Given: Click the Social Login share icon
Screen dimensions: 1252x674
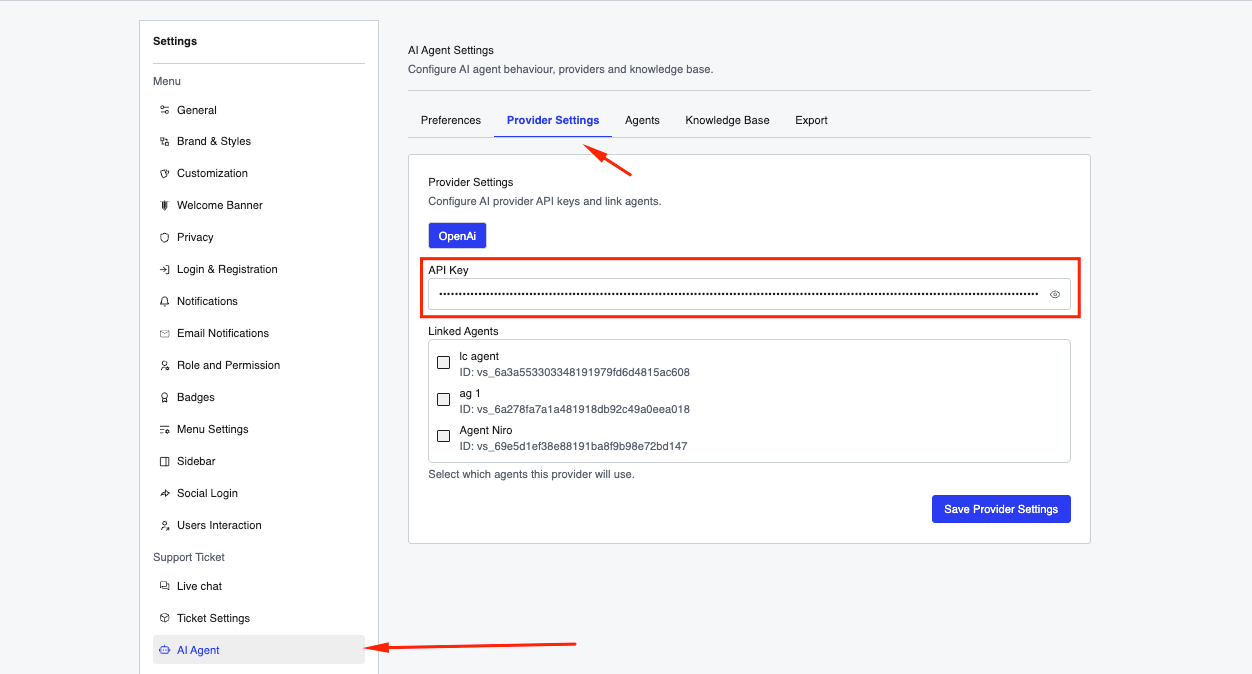Looking at the screenshot, I should [165, 494].
